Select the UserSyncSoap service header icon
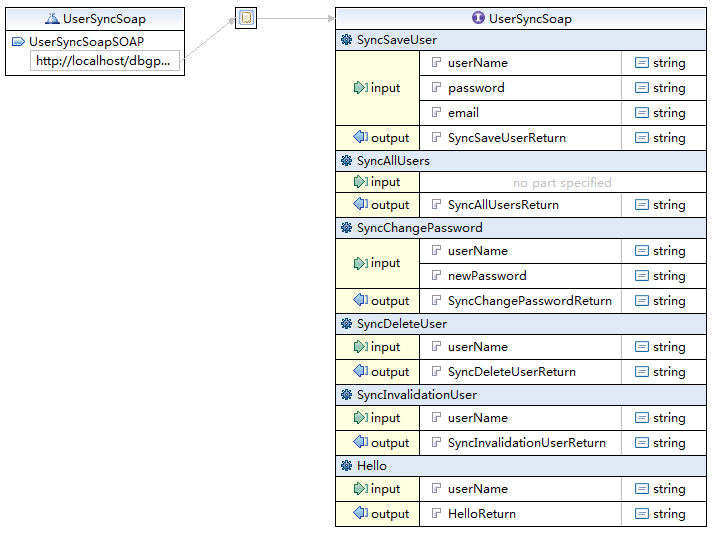Image resolution: width=713 pixels, height=534 pixels. pos(52,19)
